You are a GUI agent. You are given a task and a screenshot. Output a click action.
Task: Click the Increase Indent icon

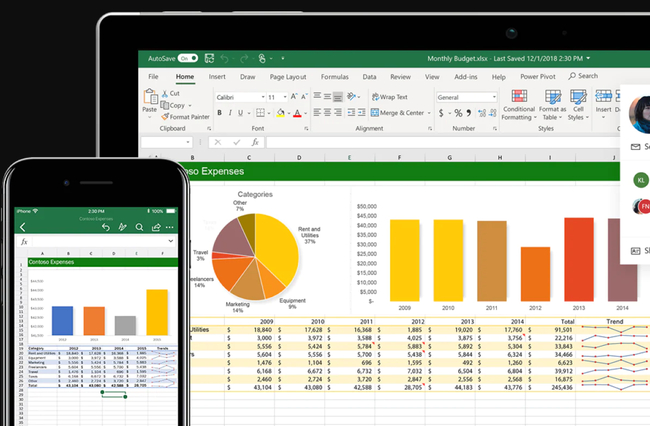(361, 112)
